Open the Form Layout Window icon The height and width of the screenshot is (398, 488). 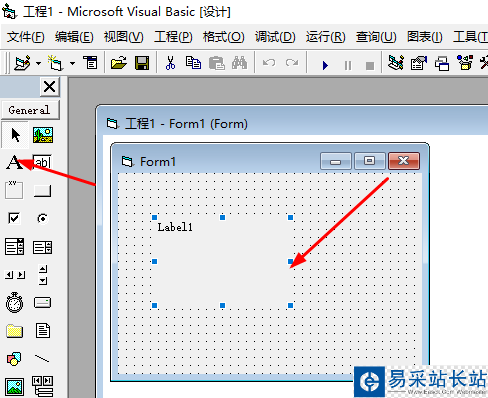pyautogui.click(x=442, y=63)
